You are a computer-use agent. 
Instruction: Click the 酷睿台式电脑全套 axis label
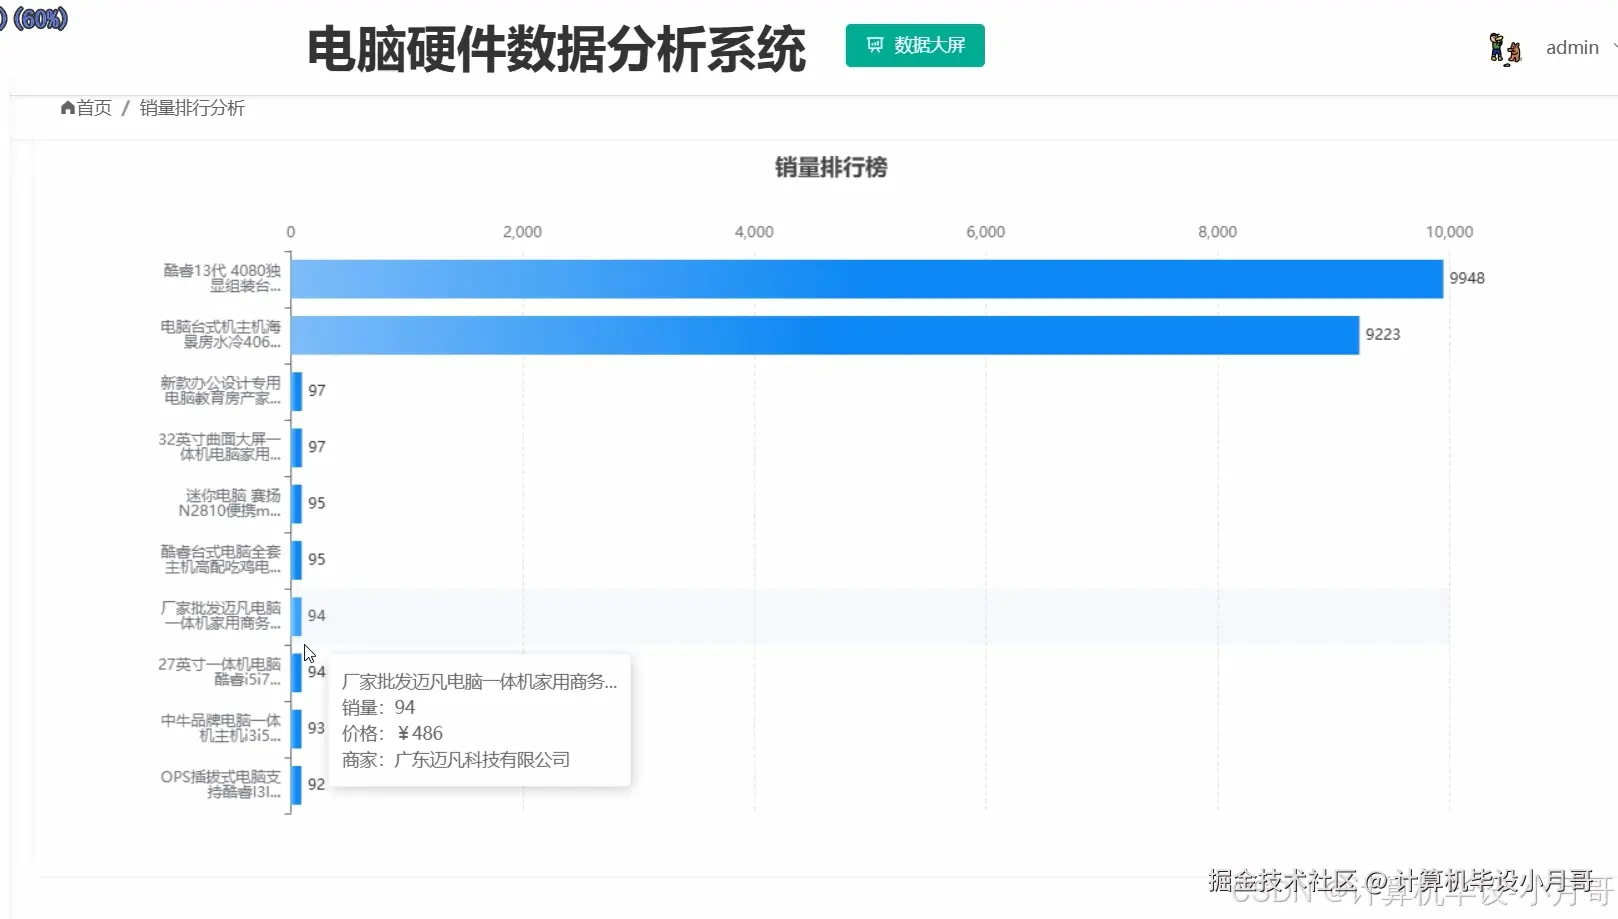[221, 559]
